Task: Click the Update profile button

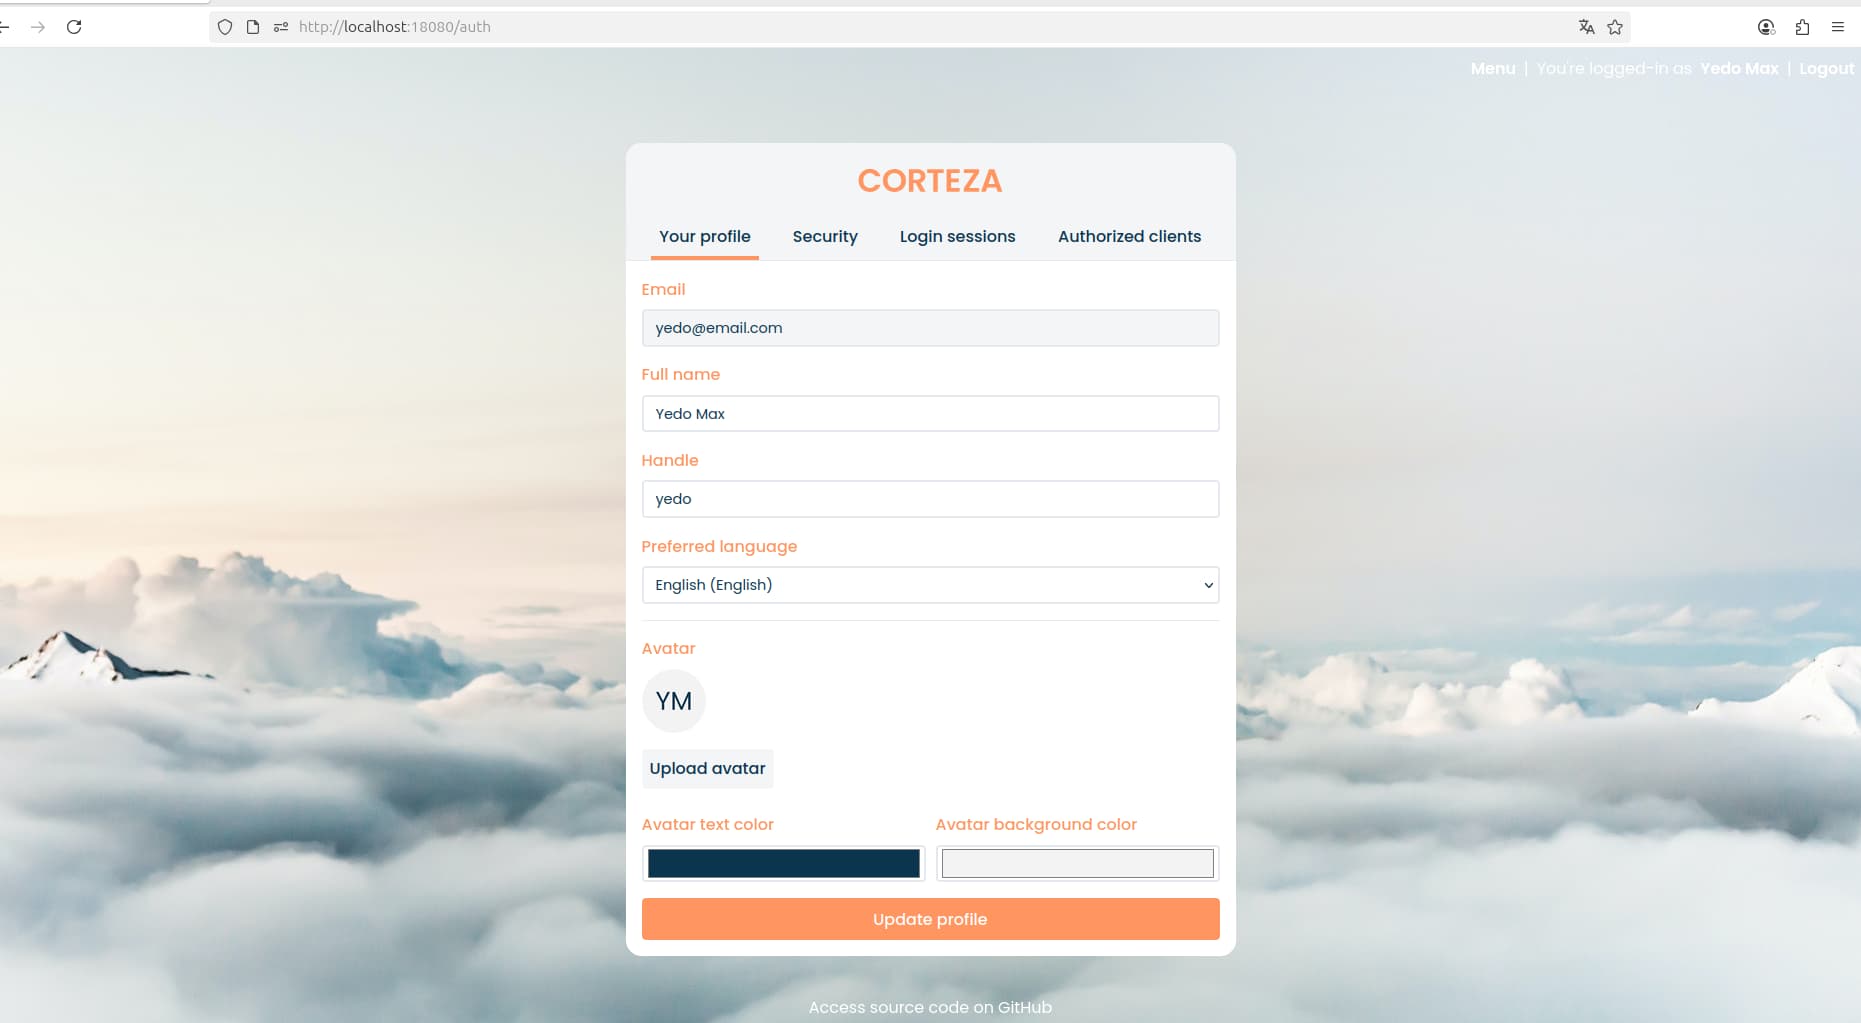Action: 930,919
